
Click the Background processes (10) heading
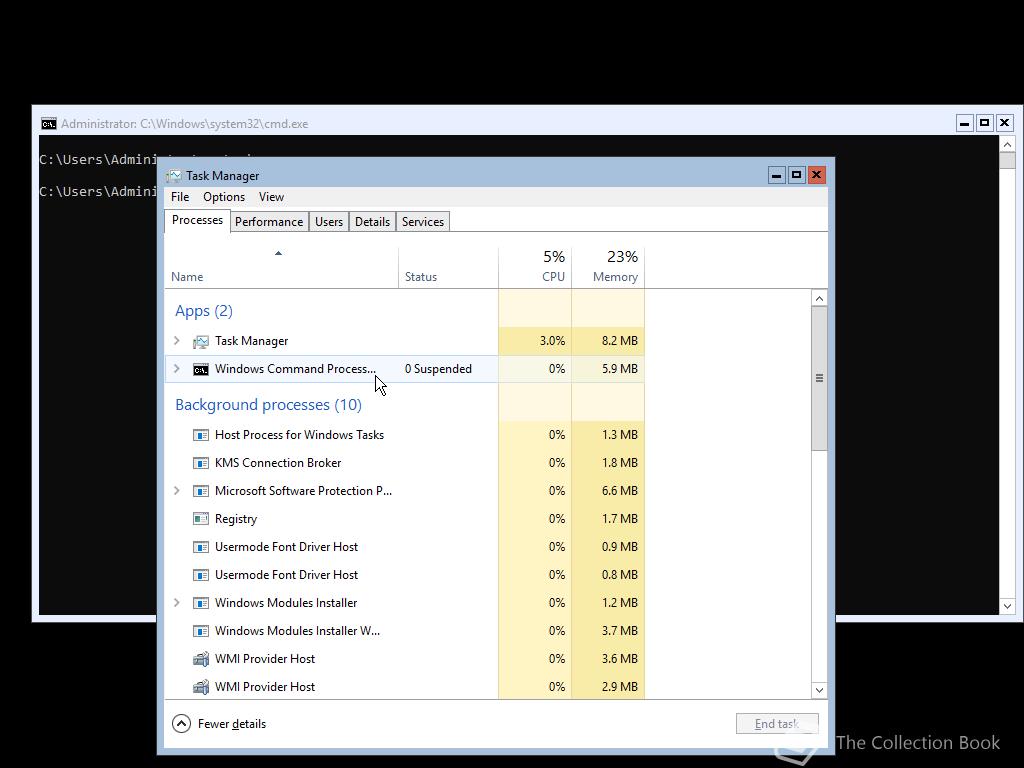pos(268,405)
